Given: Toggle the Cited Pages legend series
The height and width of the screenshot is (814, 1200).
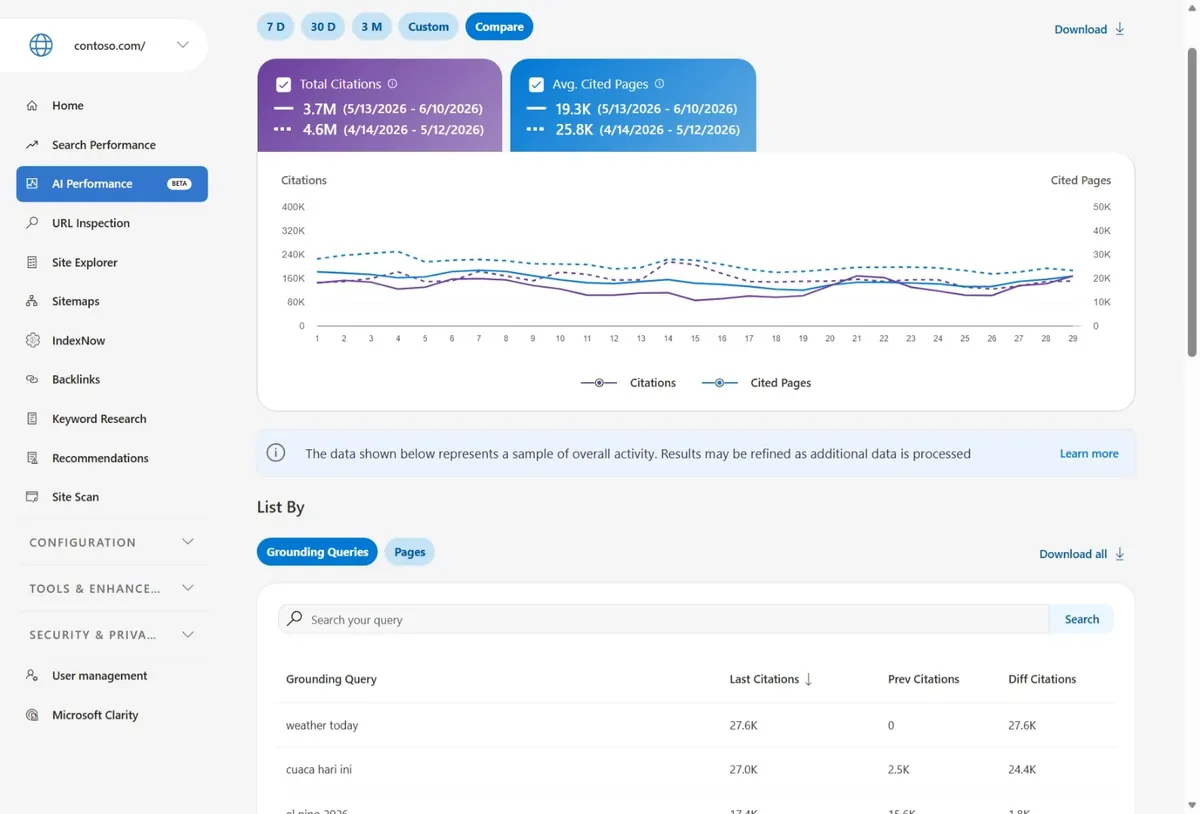Looking at the screenshot, I should (x=756, y=383).
